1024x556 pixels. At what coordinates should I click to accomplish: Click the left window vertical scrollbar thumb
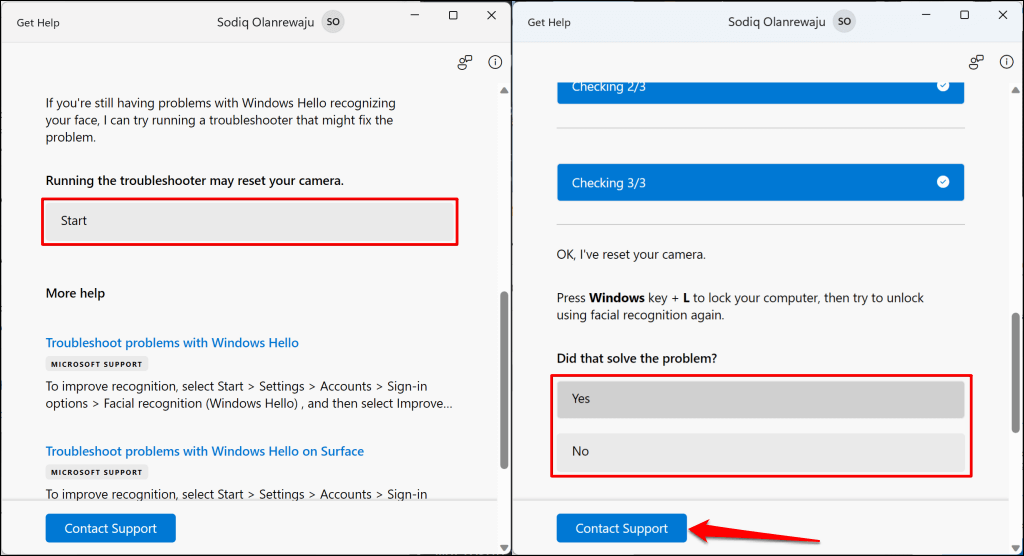click(x=503, y=380)
